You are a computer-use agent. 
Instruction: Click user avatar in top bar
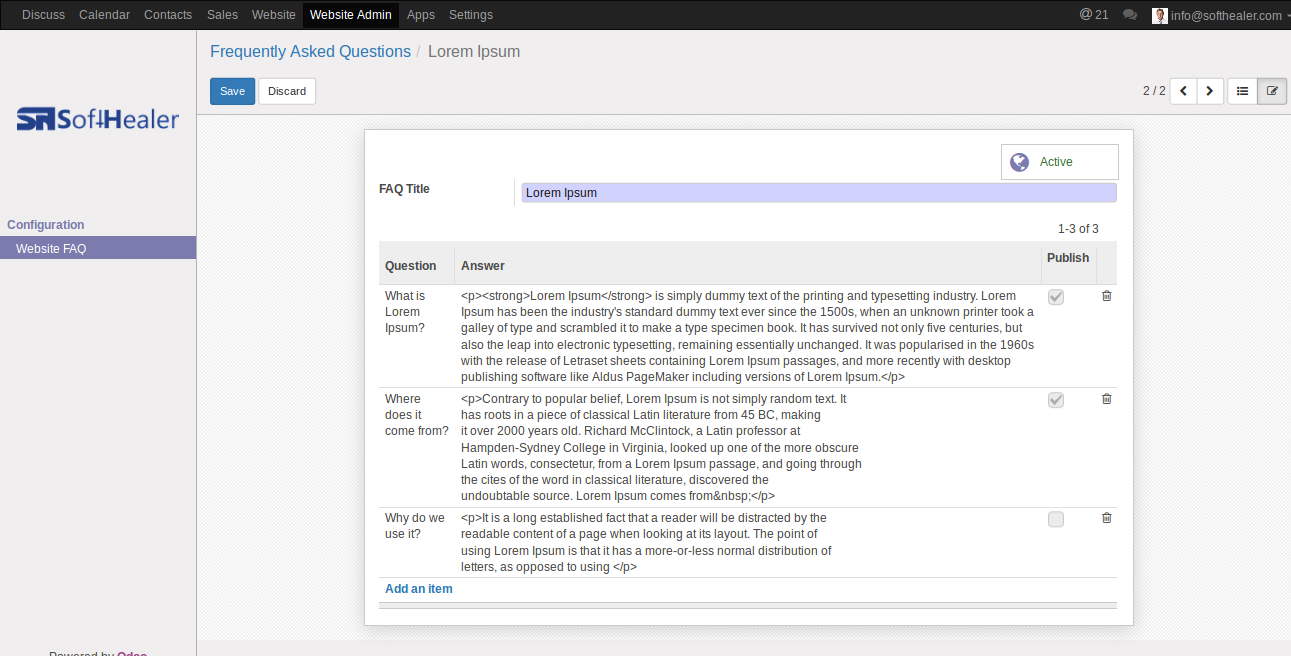click(x=1160, y=15)
